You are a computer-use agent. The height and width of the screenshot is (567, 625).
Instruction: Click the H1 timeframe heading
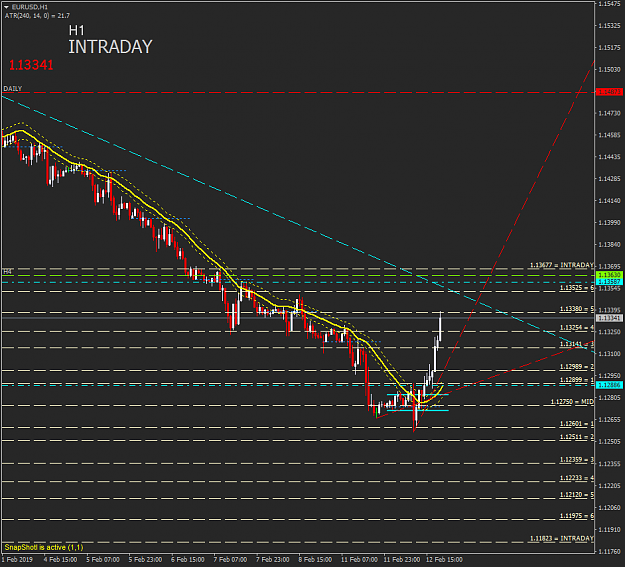pos(77,31)
